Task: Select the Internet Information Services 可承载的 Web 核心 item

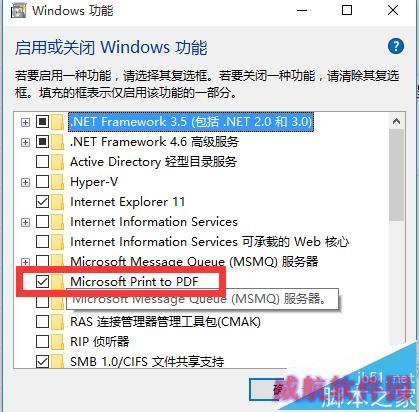Action: point(209,242)
